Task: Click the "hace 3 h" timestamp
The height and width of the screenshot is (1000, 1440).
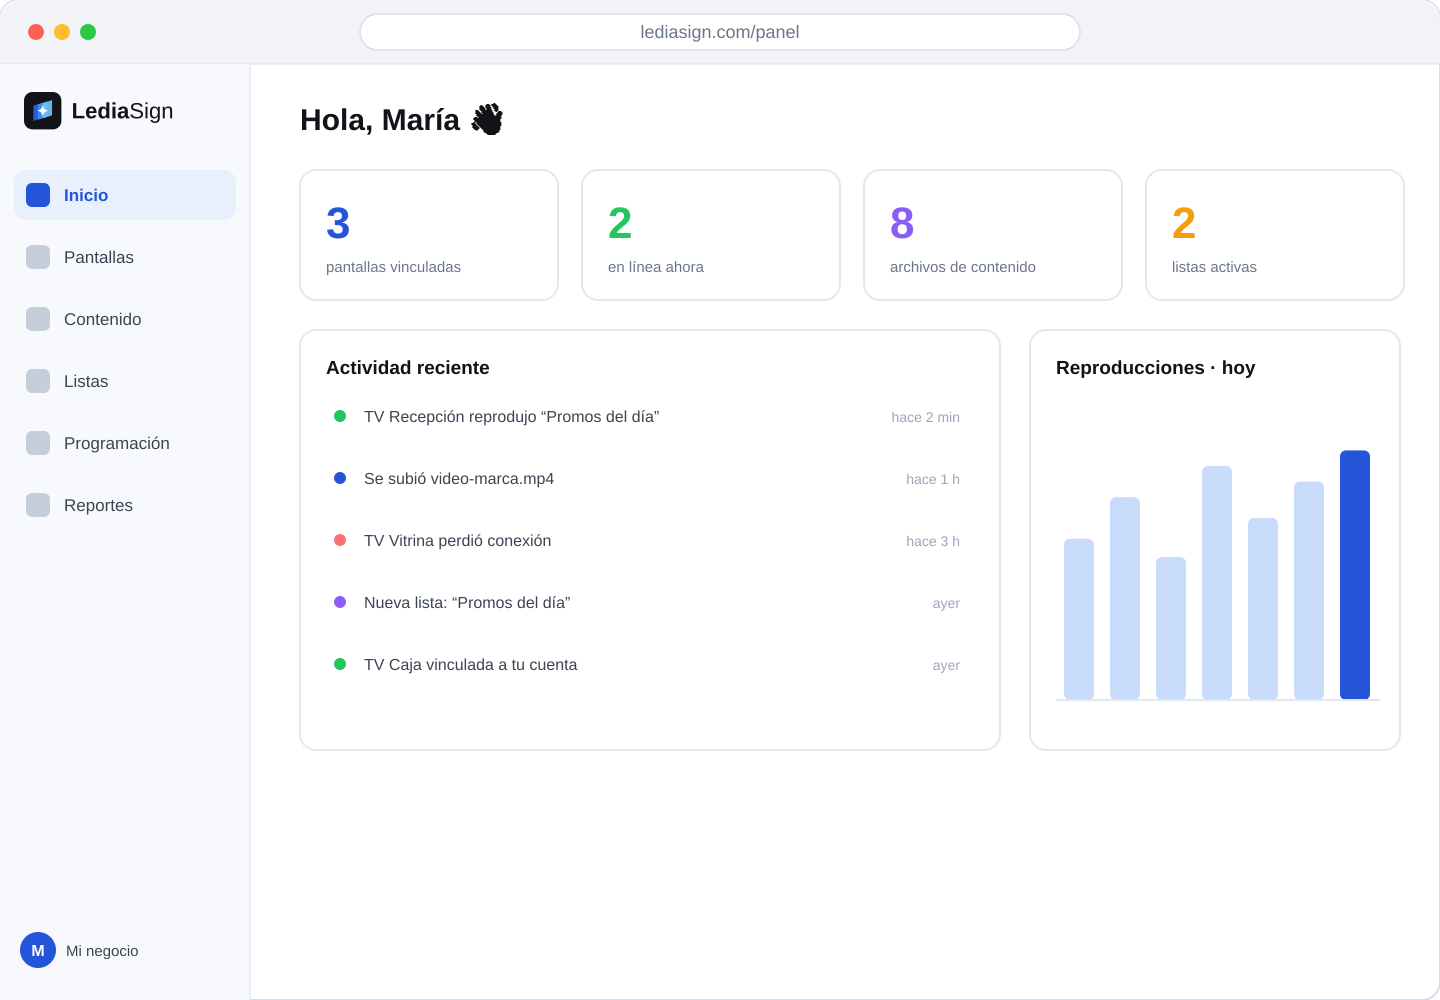Action: pos(933,541)
